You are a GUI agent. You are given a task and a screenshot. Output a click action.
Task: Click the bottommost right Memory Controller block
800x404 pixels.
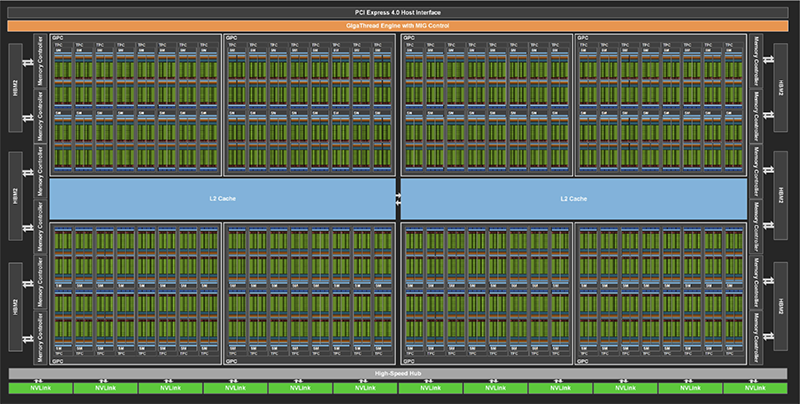[x=757, y=338]
